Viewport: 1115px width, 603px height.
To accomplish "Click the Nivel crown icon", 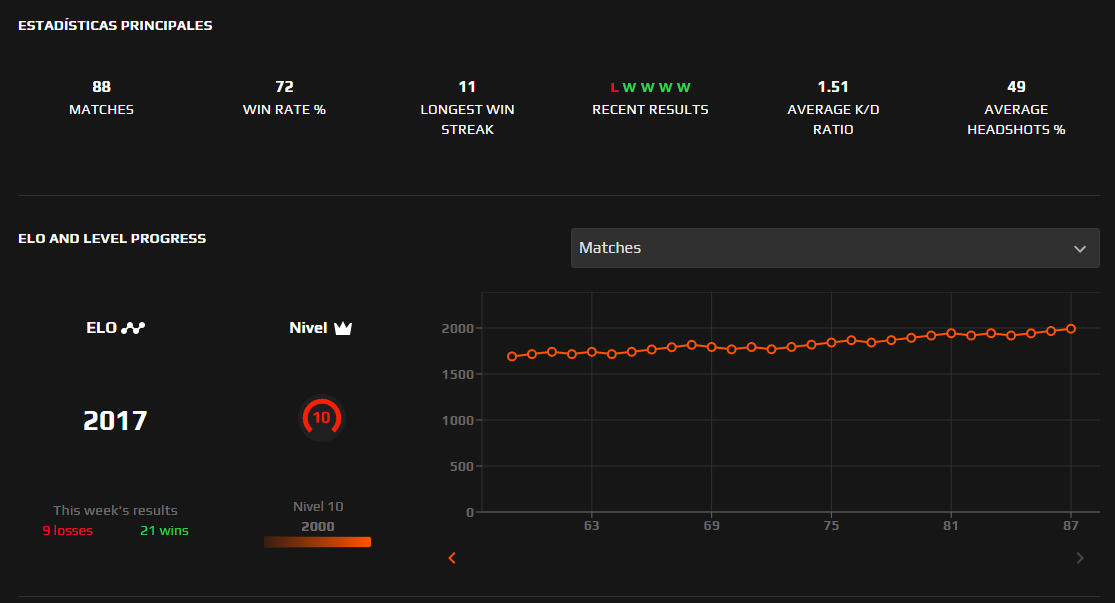I will pyautogui.click(x=343, y=328).
